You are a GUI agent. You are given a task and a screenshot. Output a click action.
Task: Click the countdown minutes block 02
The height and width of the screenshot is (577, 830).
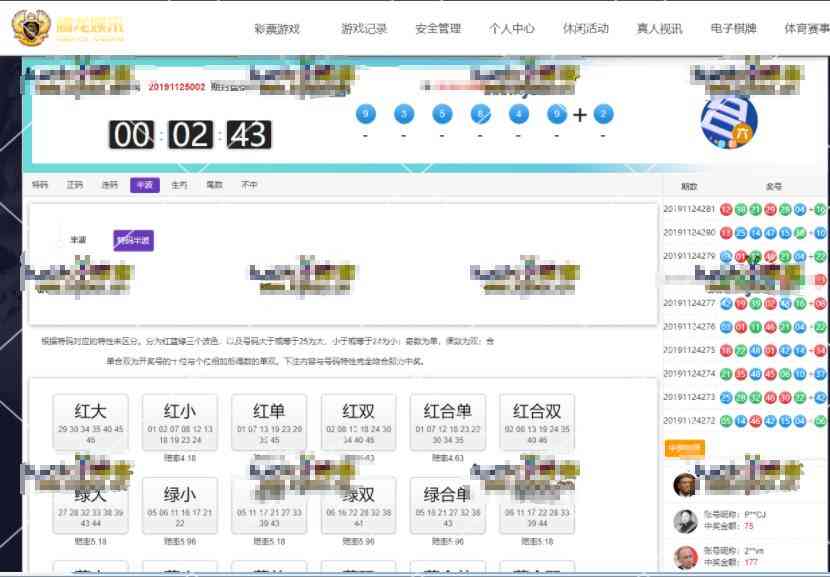[191, 134]
